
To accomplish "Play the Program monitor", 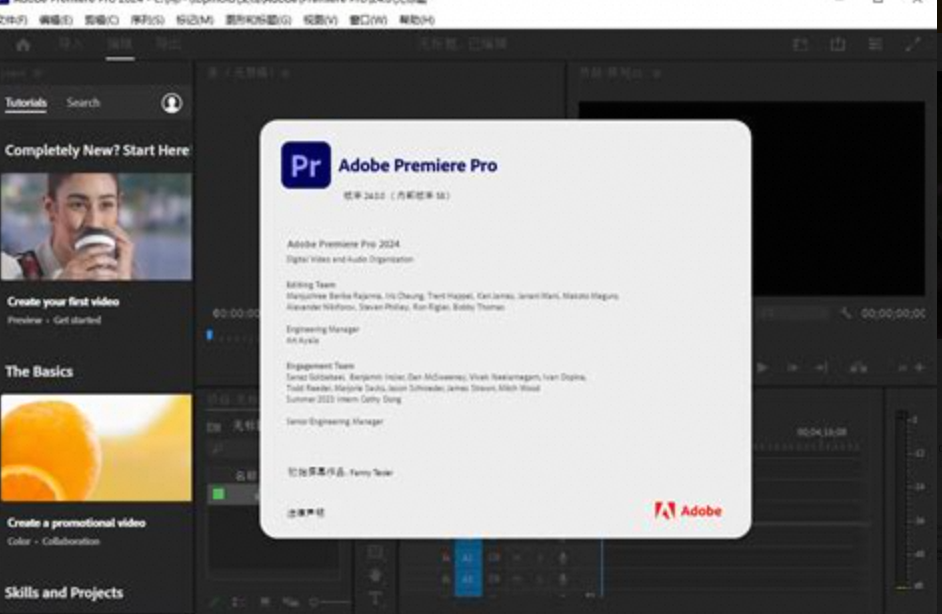I will (x=762, y=367).
